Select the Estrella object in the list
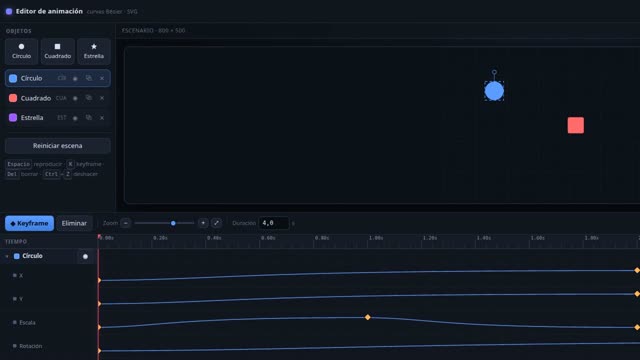This screenshot has width=640, height=360. [58, 118]
